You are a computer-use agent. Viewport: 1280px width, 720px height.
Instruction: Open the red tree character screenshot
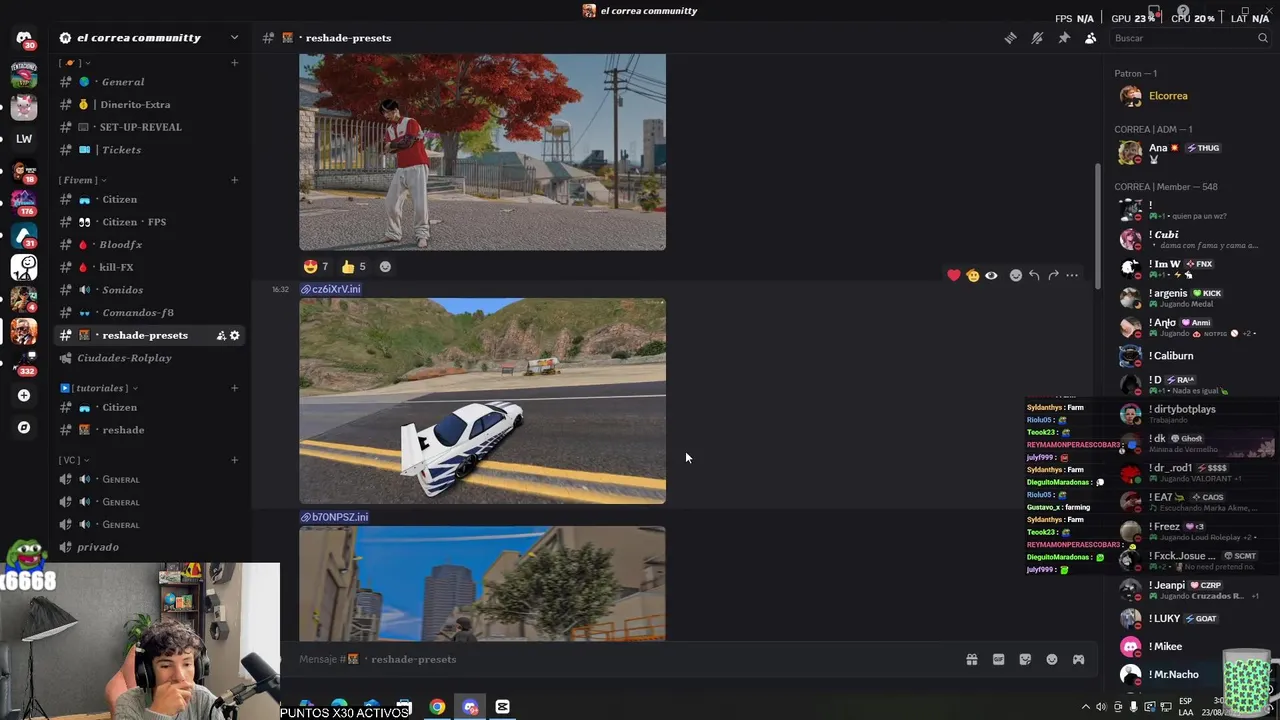click(482, 152)
